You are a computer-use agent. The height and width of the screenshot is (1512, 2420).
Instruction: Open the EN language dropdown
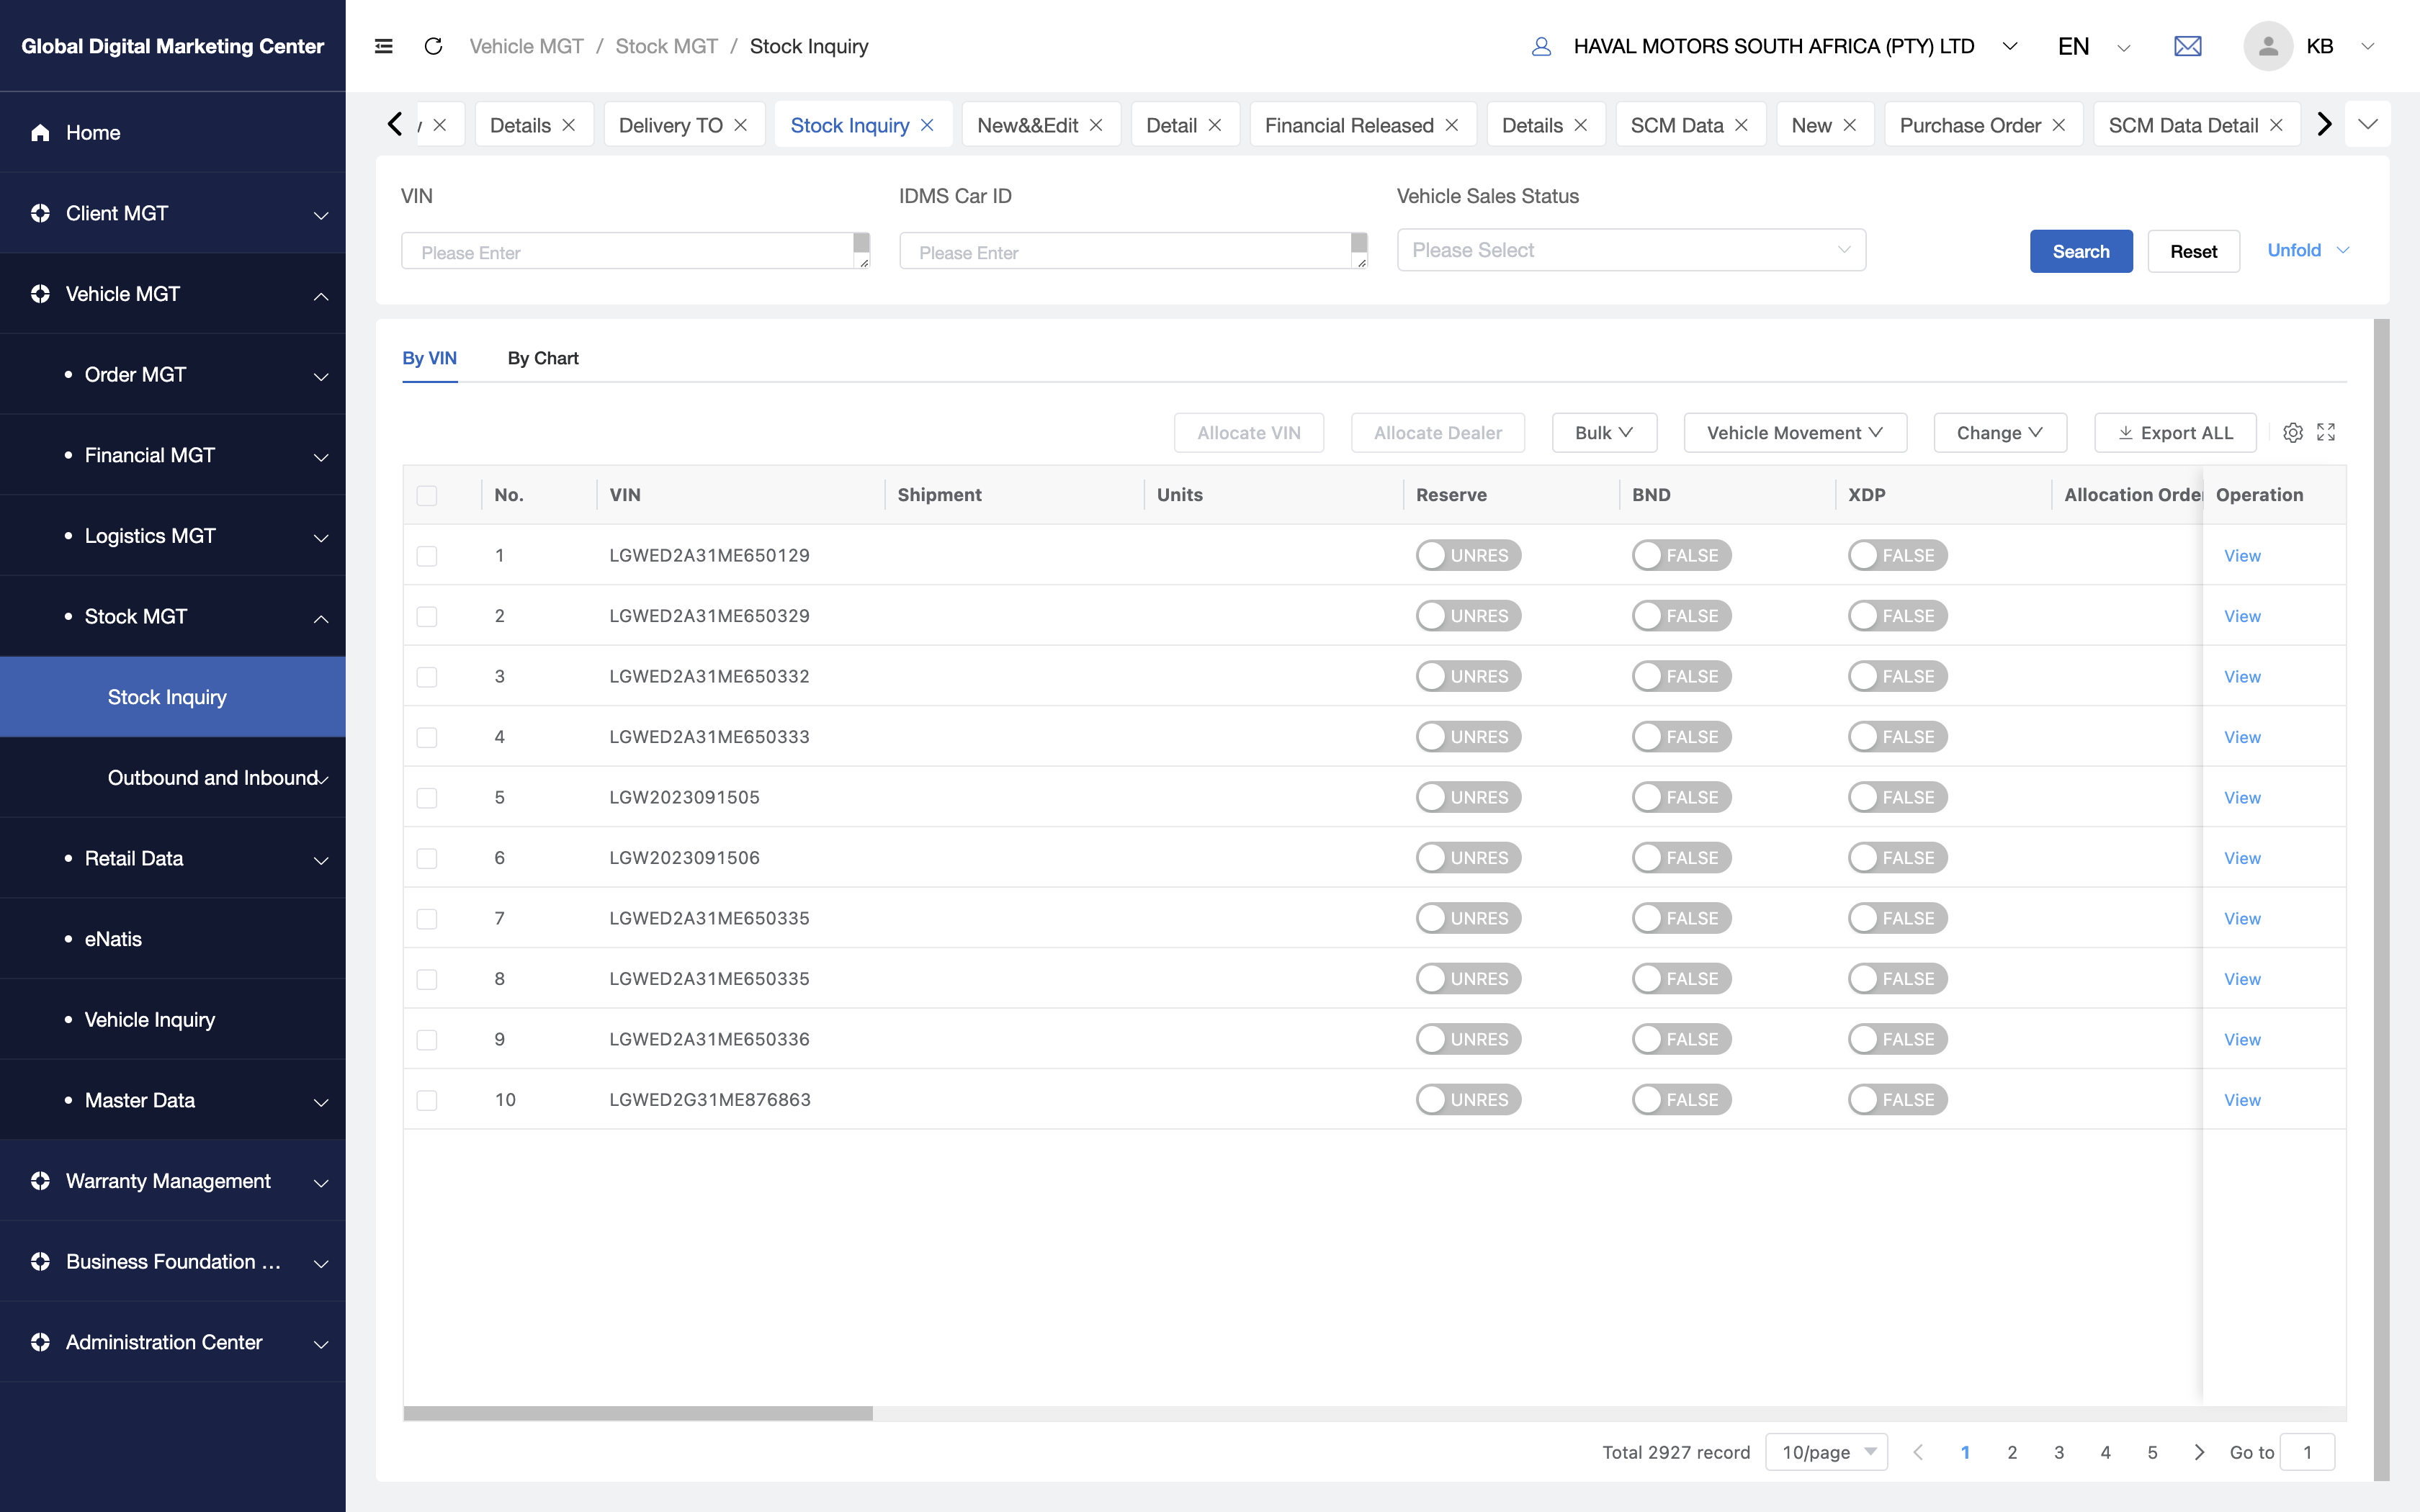pos(2094,46)
